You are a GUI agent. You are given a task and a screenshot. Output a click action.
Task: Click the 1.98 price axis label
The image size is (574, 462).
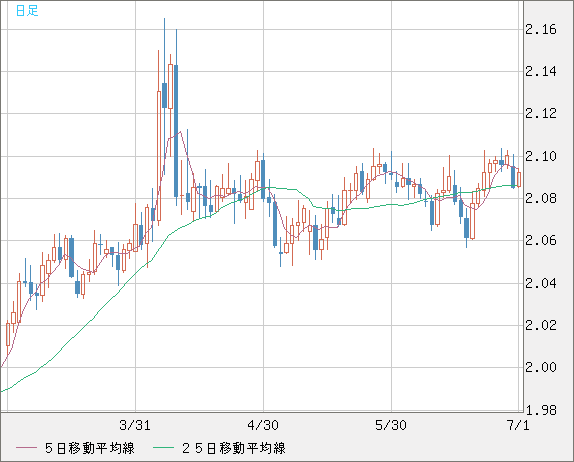541,410
